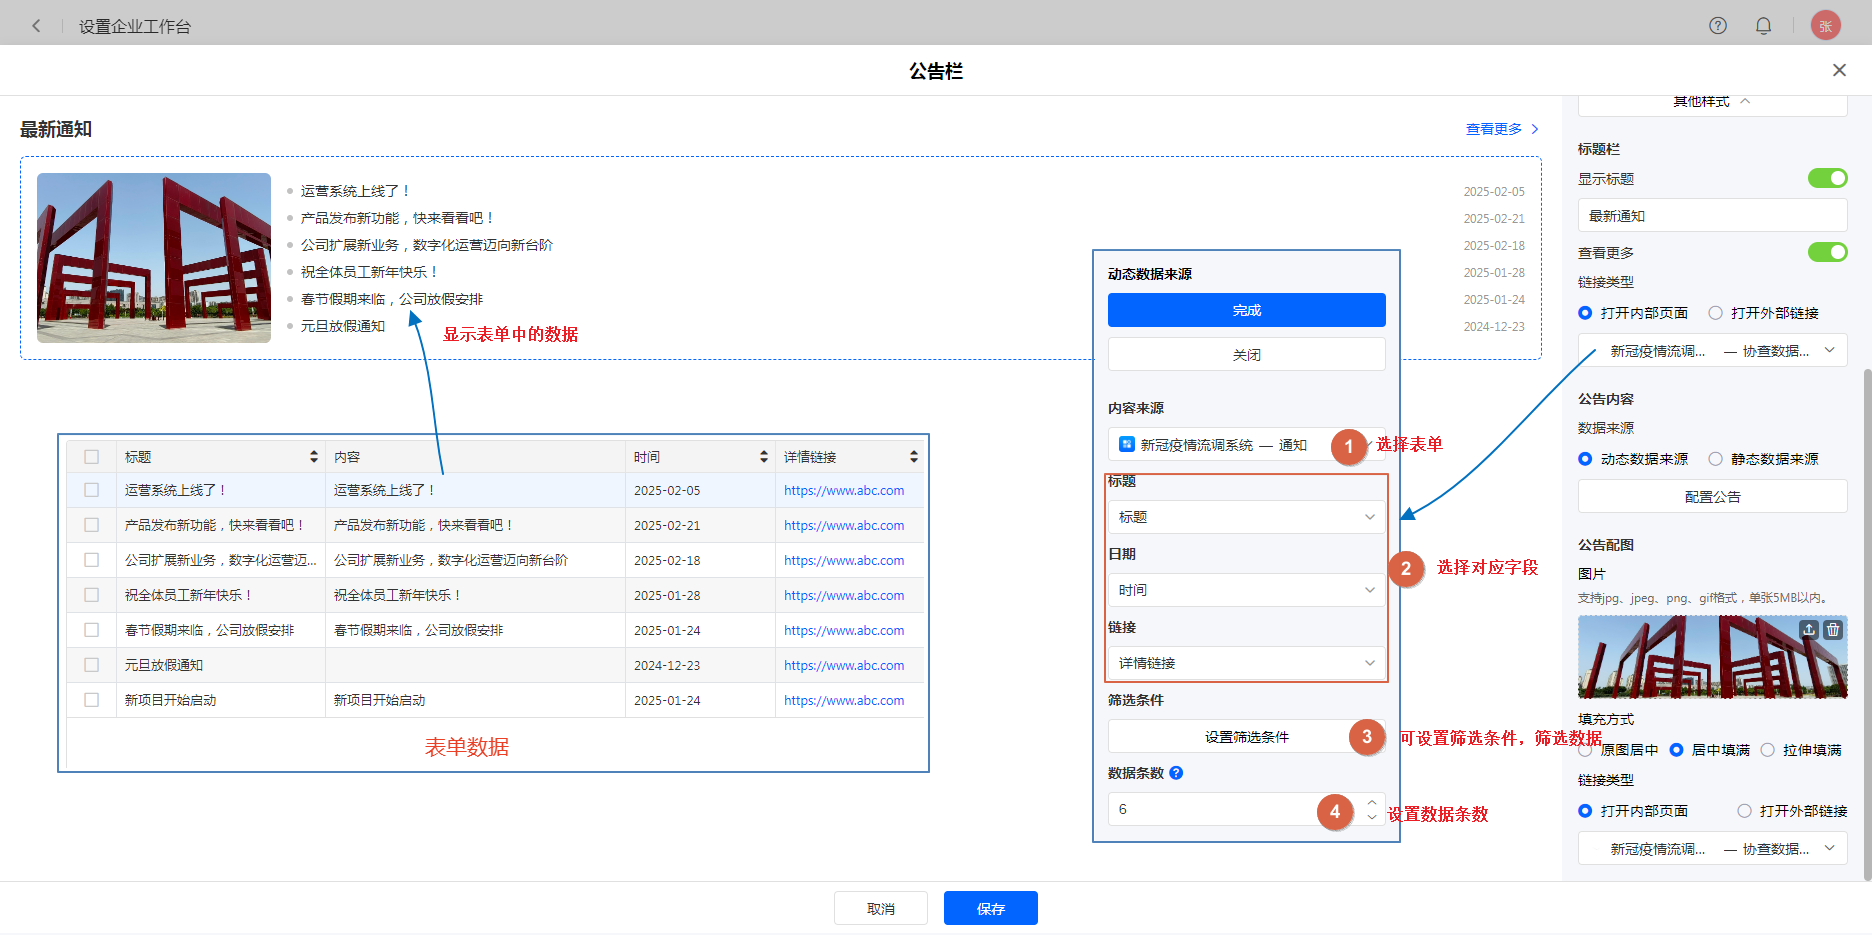Open the help question mark in top bar
The height and width of the screenshot is (935, 1872).
[1717, 26]
